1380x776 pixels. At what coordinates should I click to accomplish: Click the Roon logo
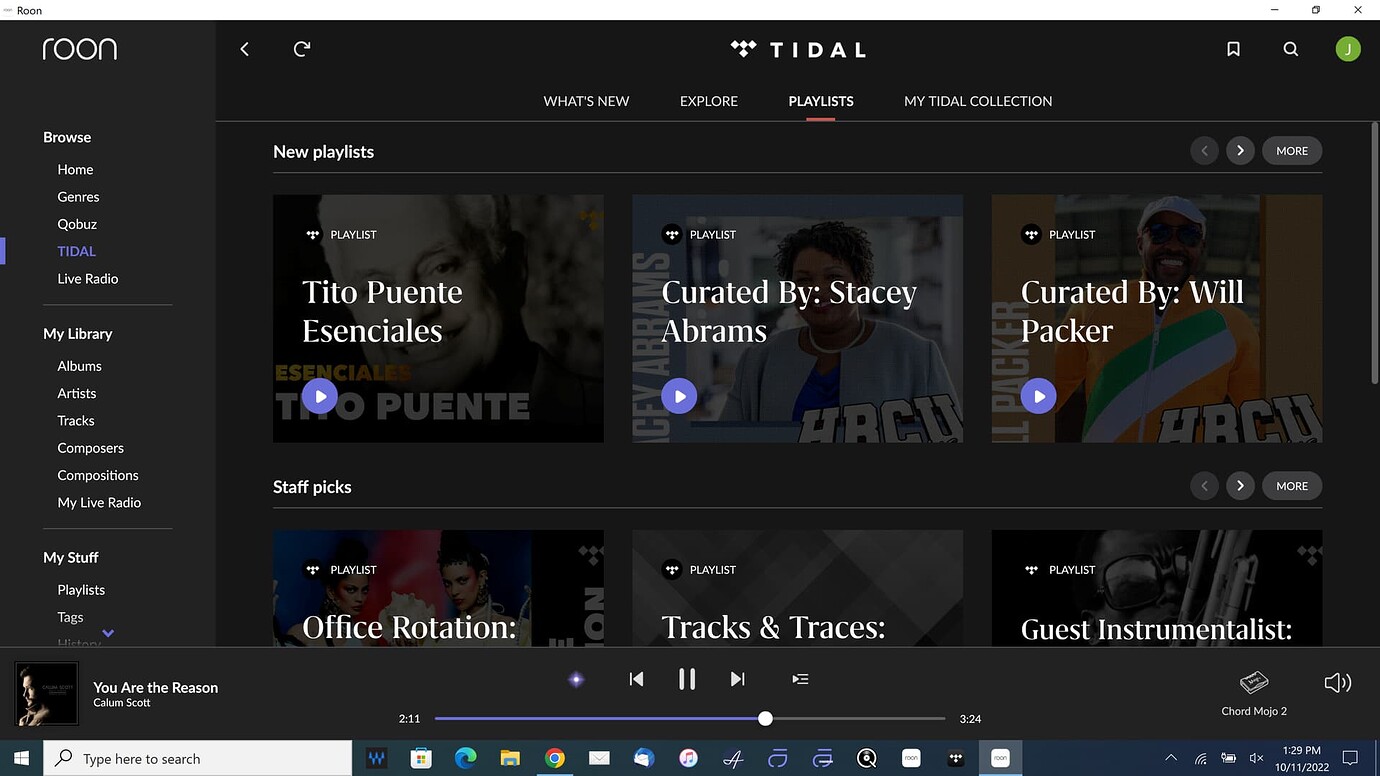[x=80, y=48]
